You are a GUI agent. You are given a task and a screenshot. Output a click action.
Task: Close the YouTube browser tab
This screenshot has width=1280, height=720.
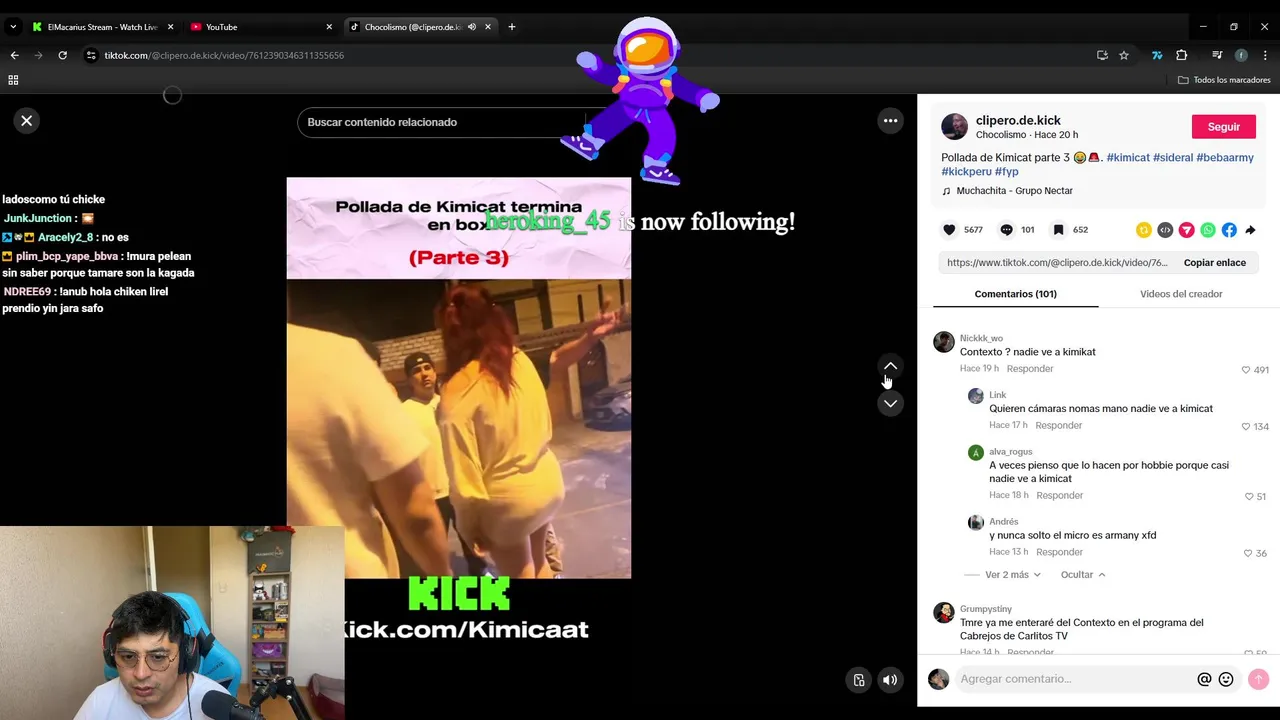[329, 27]
